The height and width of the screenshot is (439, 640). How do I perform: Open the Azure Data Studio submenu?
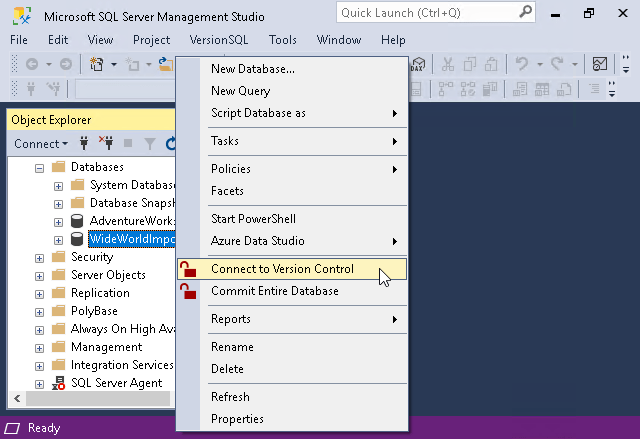[292, 241]
